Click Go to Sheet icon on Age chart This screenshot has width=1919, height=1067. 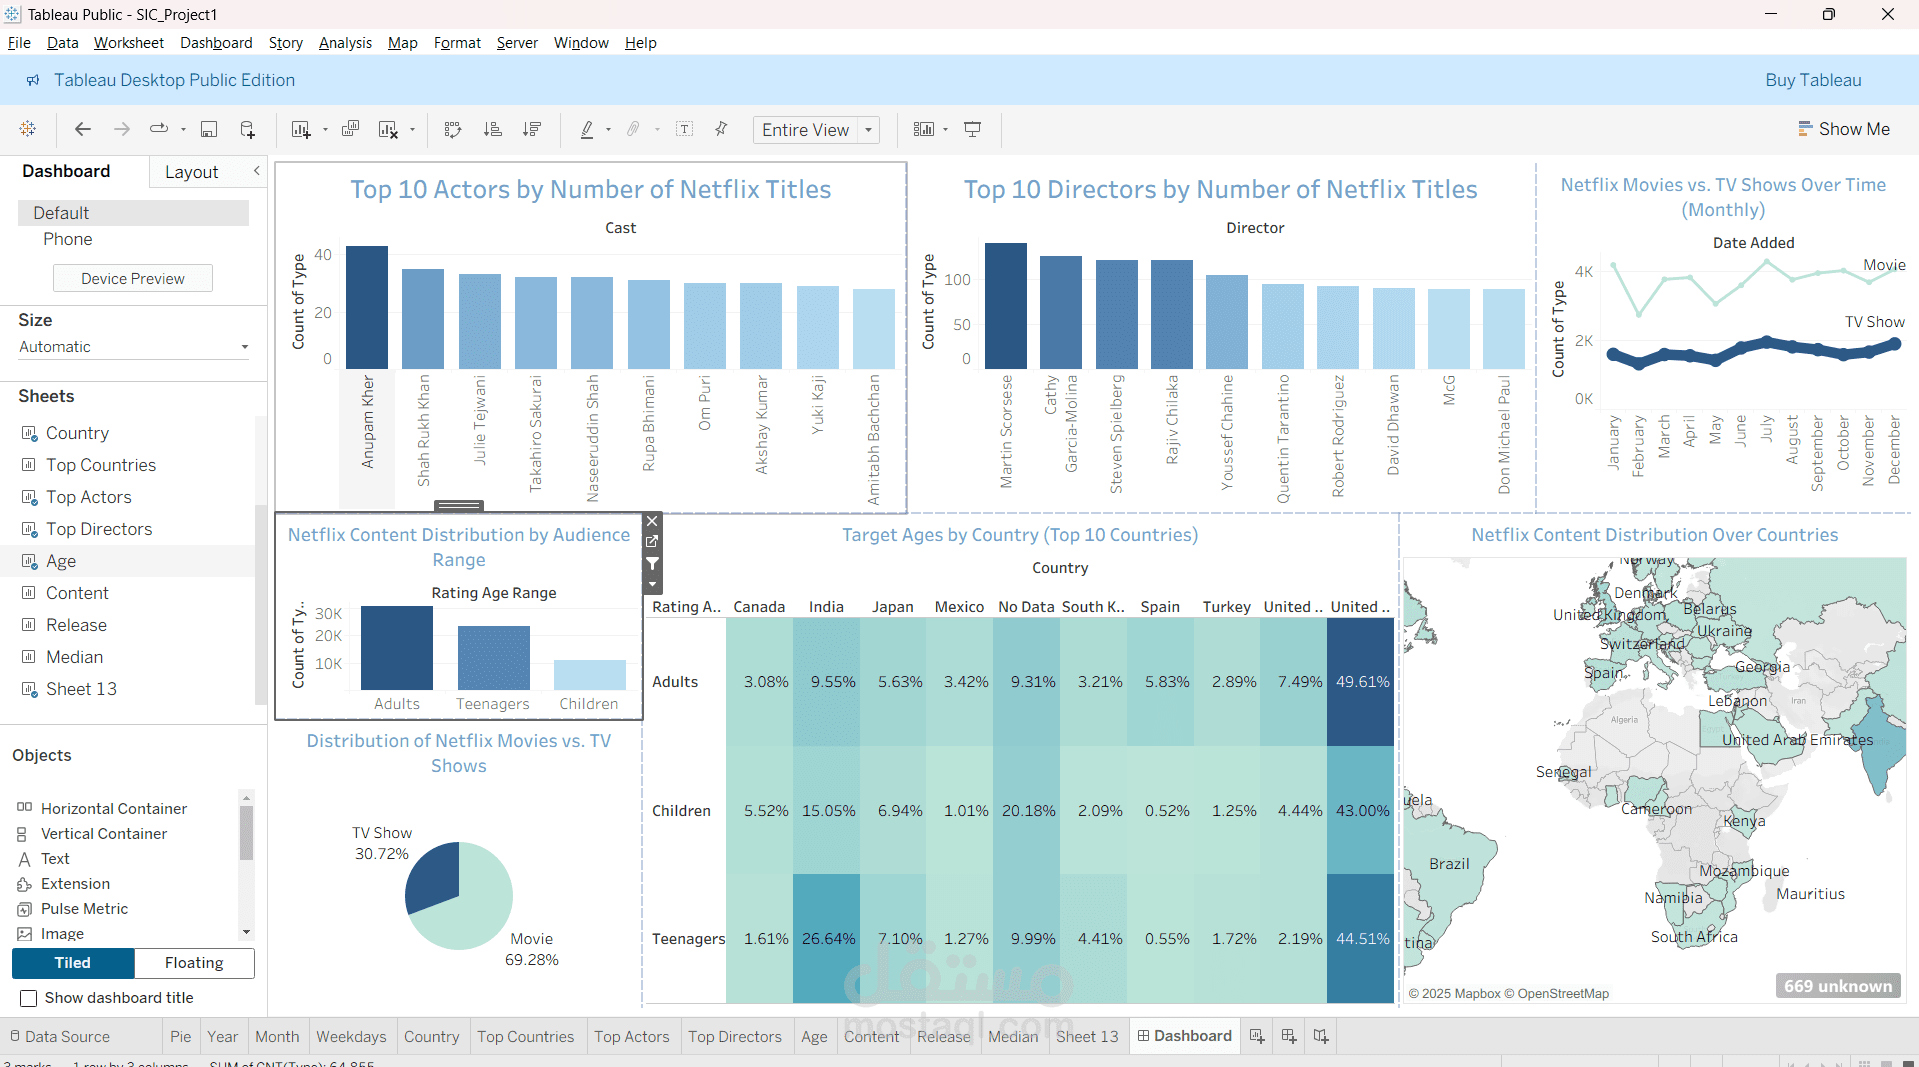(x=652, y=542)
